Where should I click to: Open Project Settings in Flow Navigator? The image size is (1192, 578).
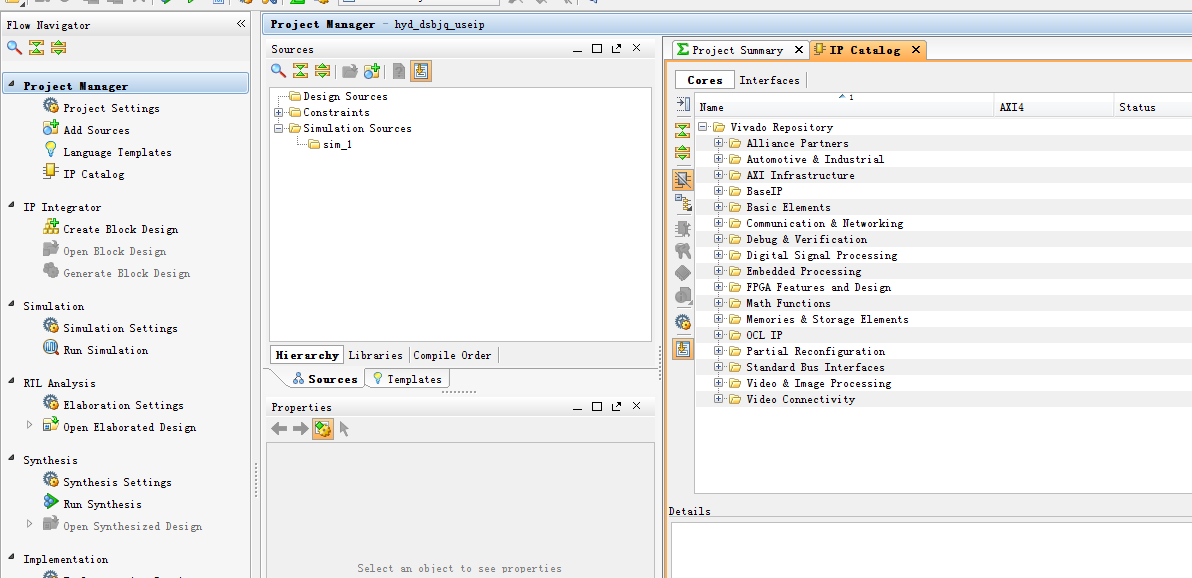[x=110, y=108]
